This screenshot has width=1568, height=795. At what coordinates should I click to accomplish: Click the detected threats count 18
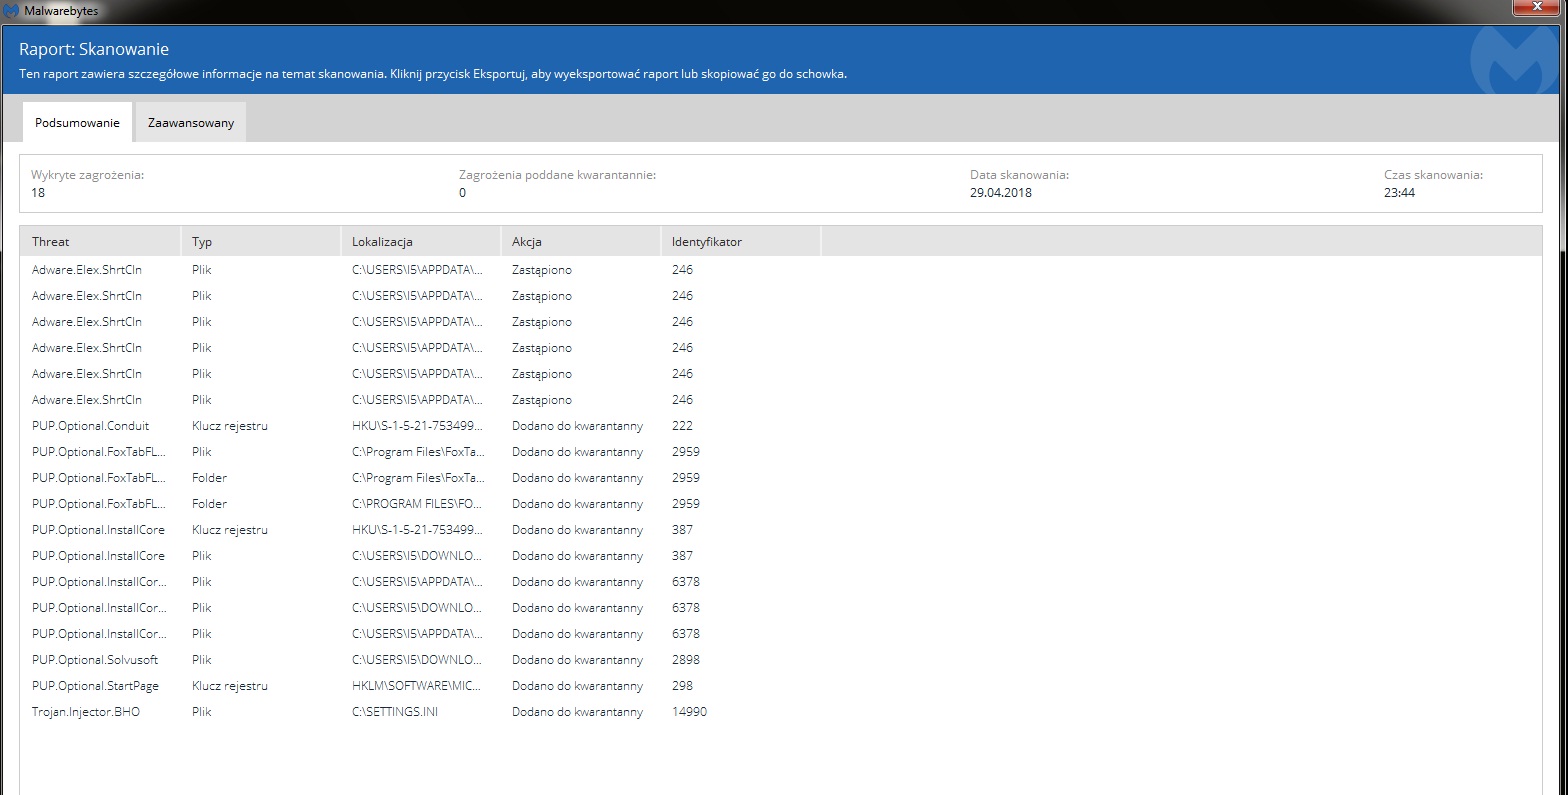point(38,193)
